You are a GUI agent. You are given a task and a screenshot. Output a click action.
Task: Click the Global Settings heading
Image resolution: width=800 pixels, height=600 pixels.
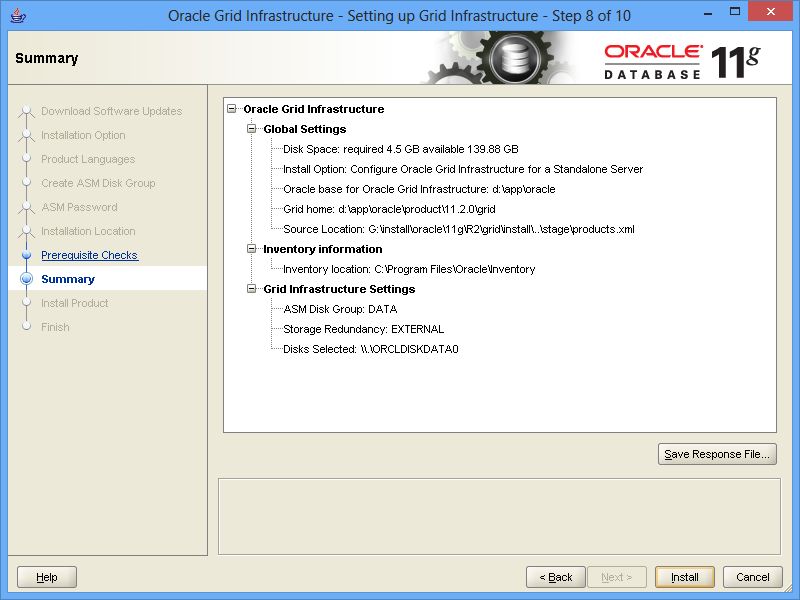[x=305, y=129]
